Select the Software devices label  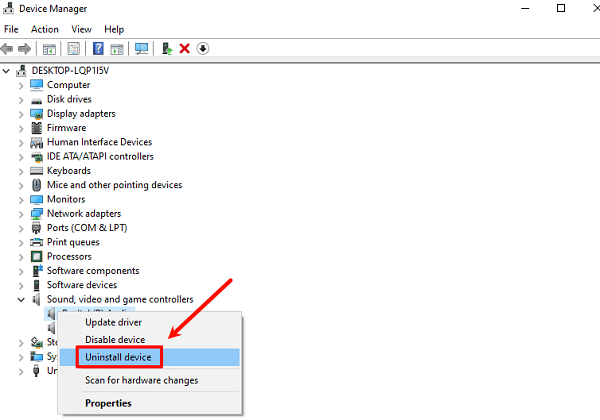[82, 285]
